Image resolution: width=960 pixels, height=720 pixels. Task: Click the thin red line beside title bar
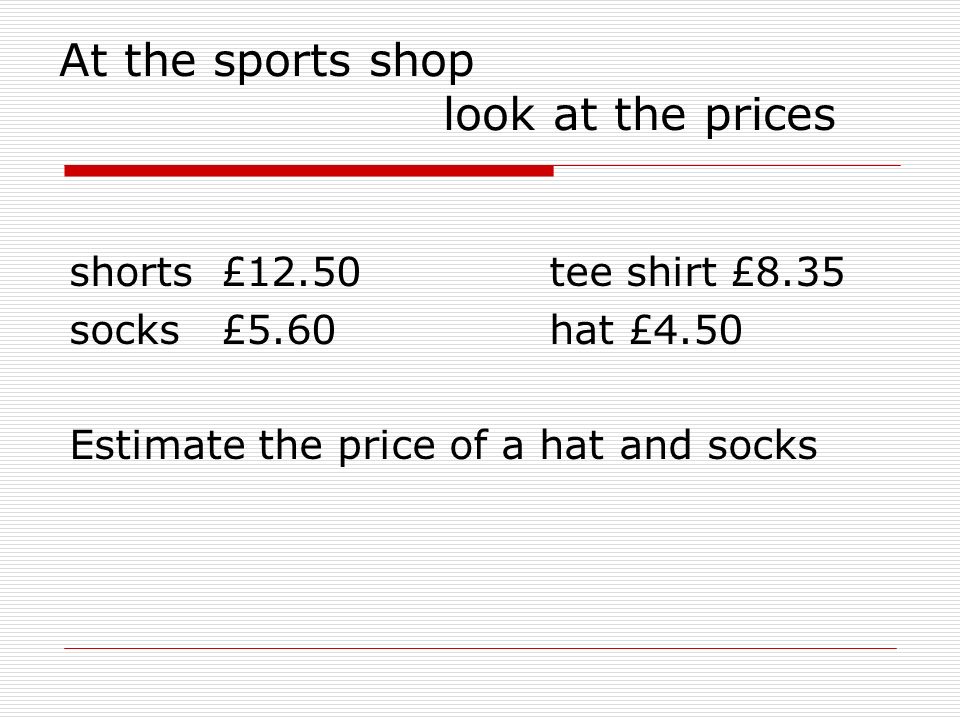pos(727,165)
